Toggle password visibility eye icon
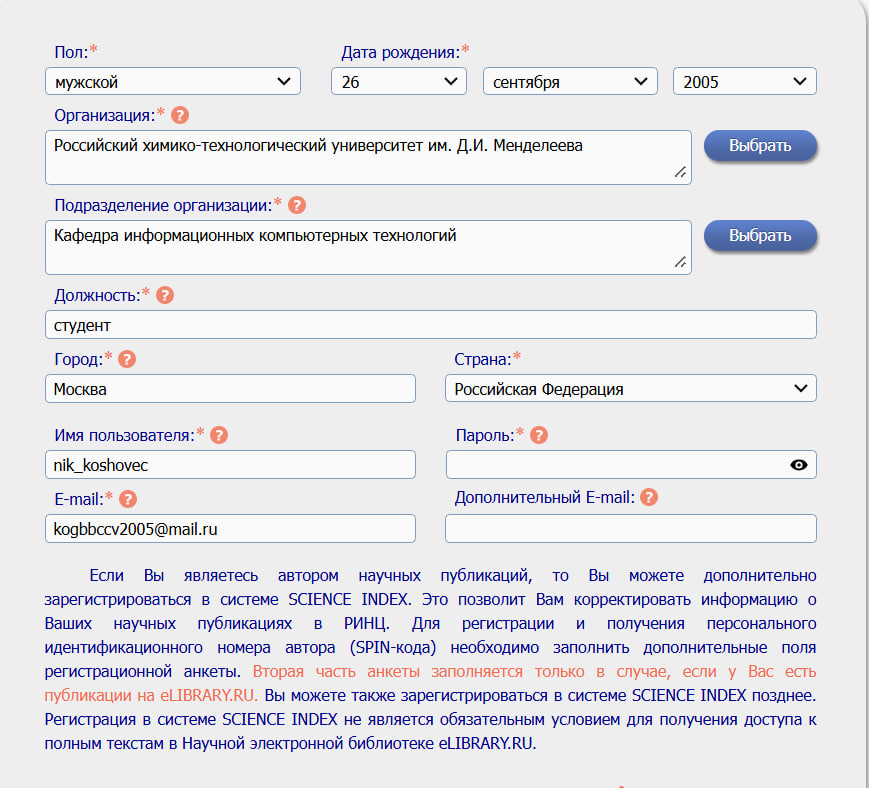 798,465
